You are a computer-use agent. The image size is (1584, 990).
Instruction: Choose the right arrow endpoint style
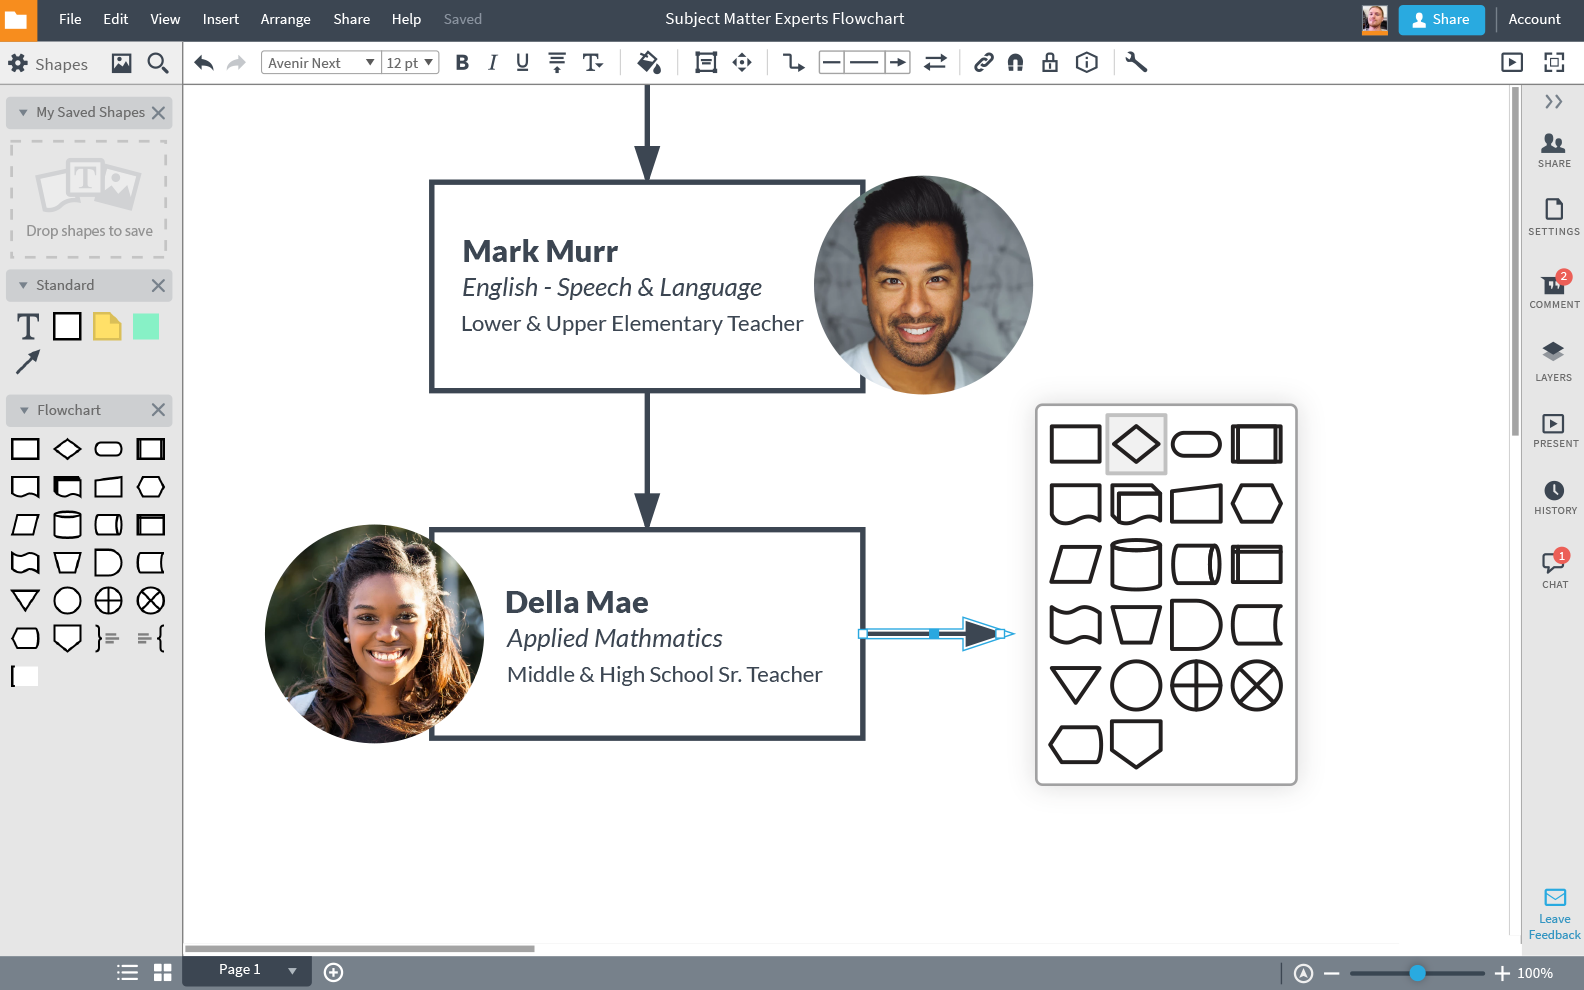897,63
